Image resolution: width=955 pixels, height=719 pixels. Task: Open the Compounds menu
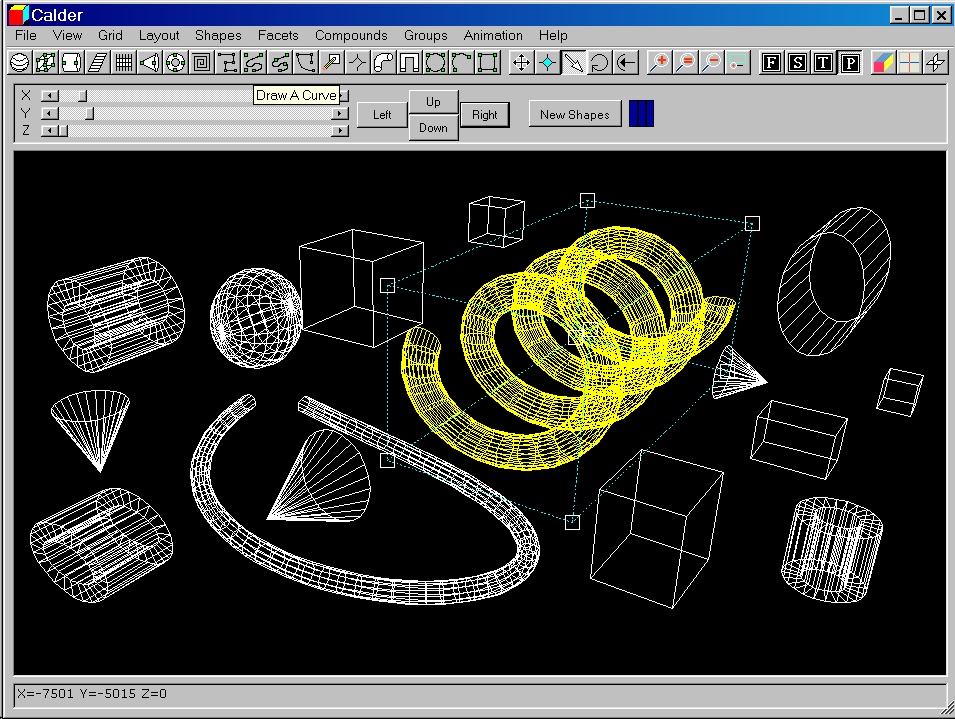[351, 35]
